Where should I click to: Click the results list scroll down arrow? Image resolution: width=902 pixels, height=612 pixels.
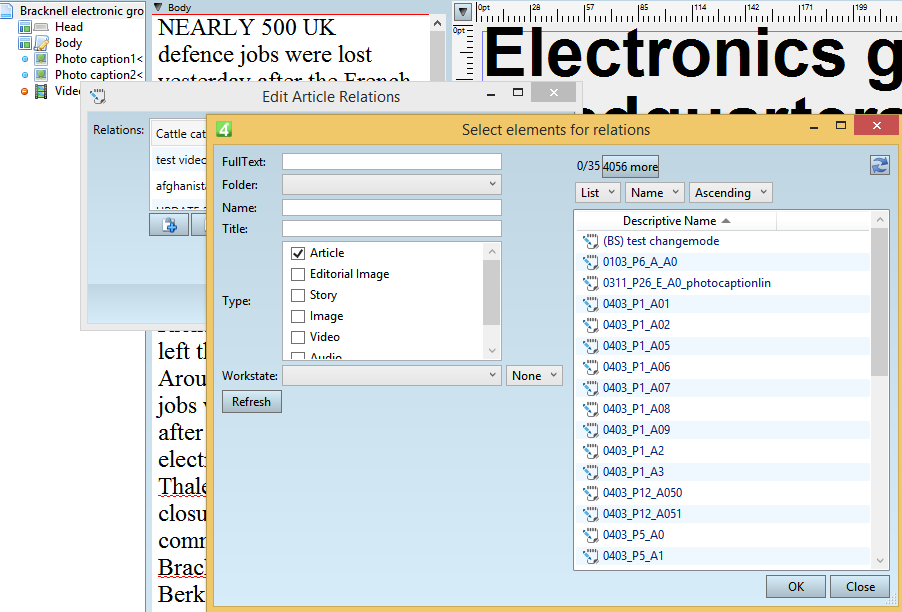point(880,560)
